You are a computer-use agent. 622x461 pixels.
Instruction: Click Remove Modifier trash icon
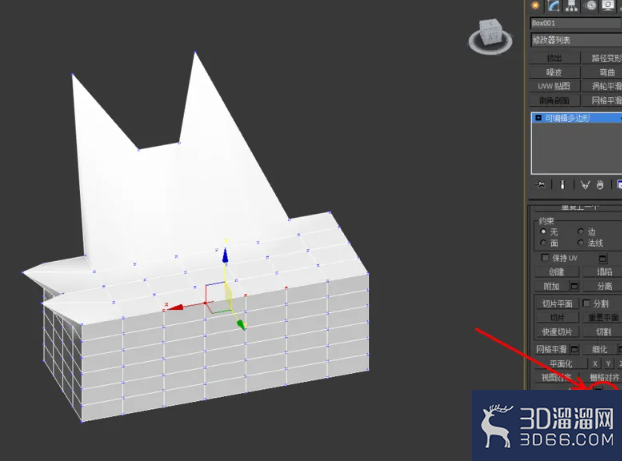(600, 185)
